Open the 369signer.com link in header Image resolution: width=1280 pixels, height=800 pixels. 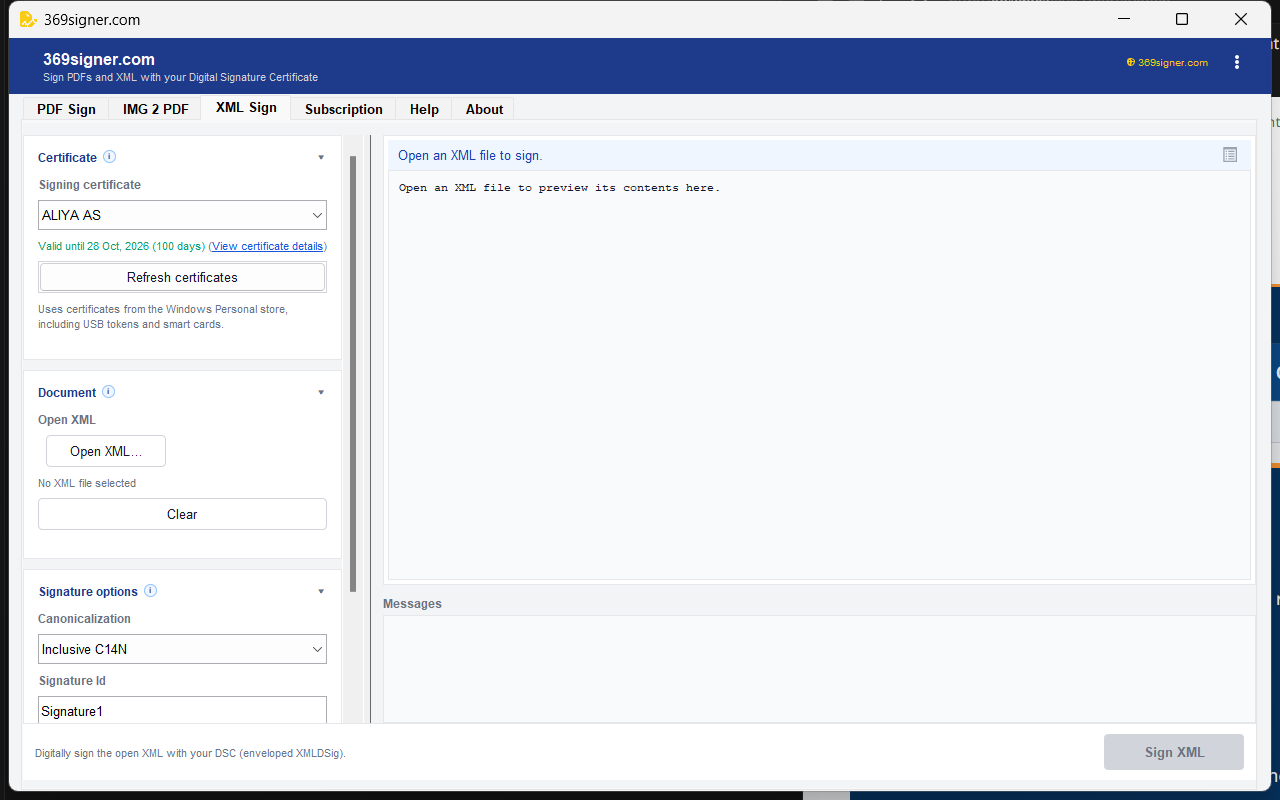pos(1167,62)
